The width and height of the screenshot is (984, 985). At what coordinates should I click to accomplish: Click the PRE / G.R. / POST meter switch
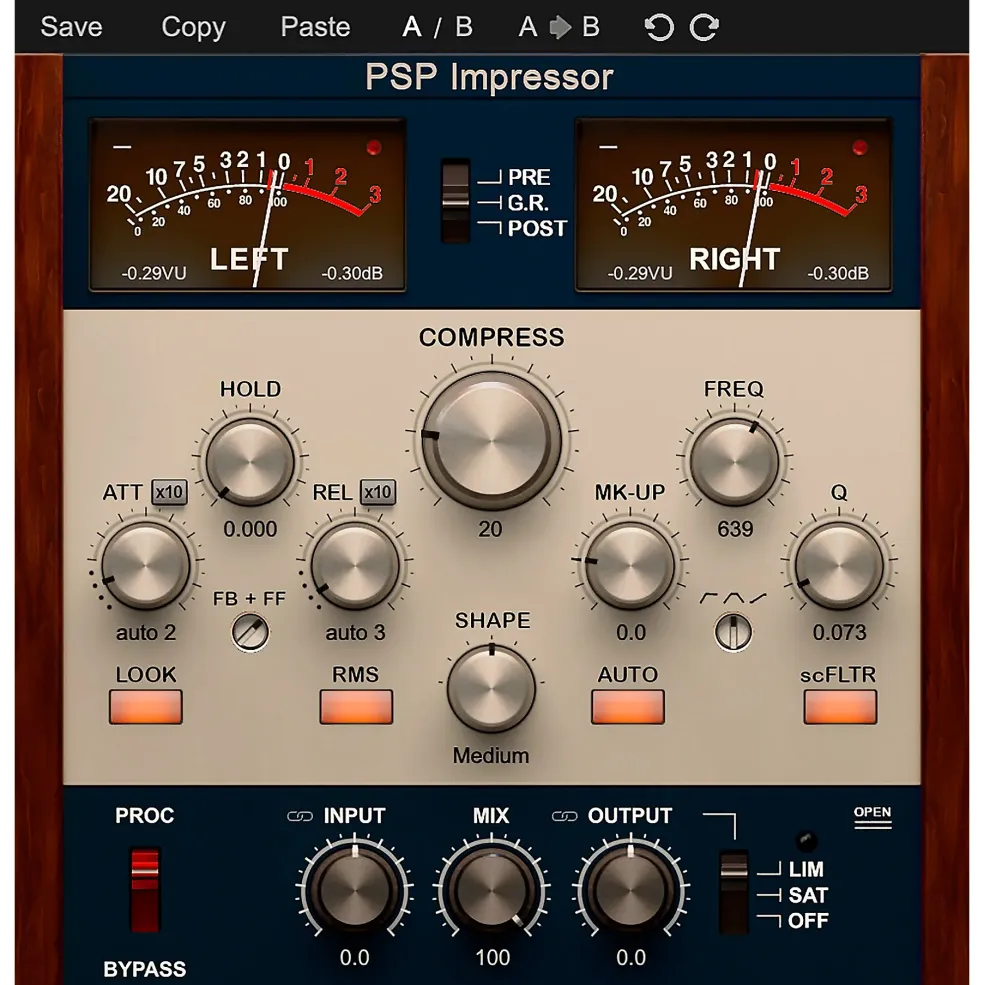(456, 201)
